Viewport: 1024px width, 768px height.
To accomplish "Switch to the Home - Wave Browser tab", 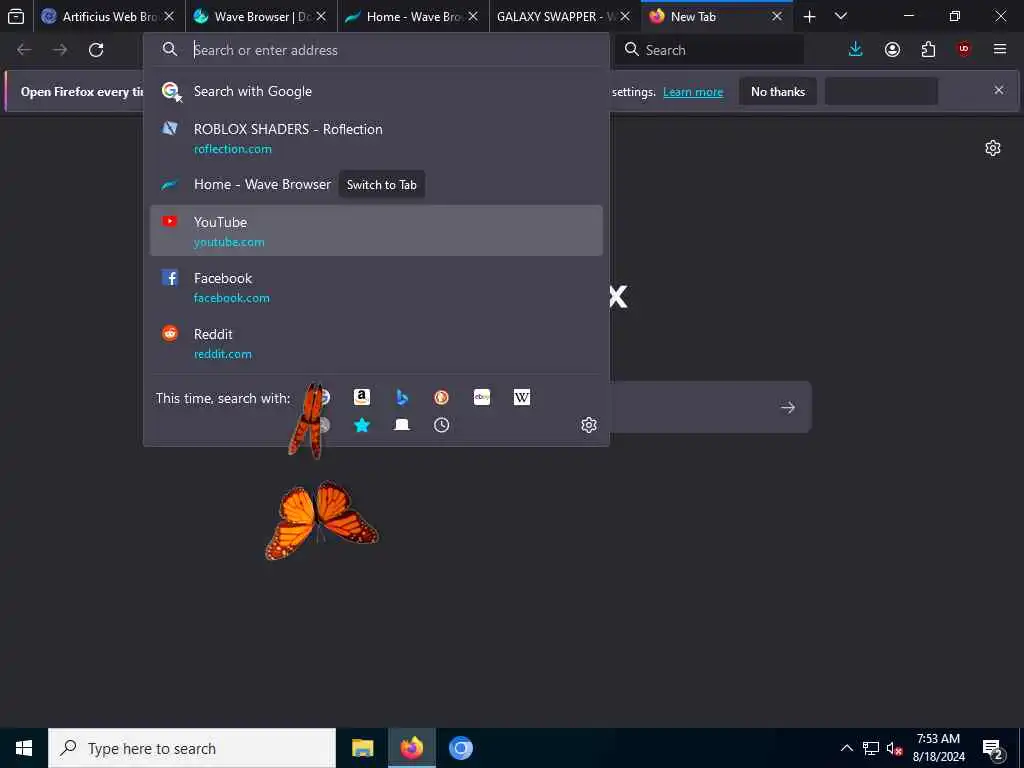I will [x=413, y=16].
